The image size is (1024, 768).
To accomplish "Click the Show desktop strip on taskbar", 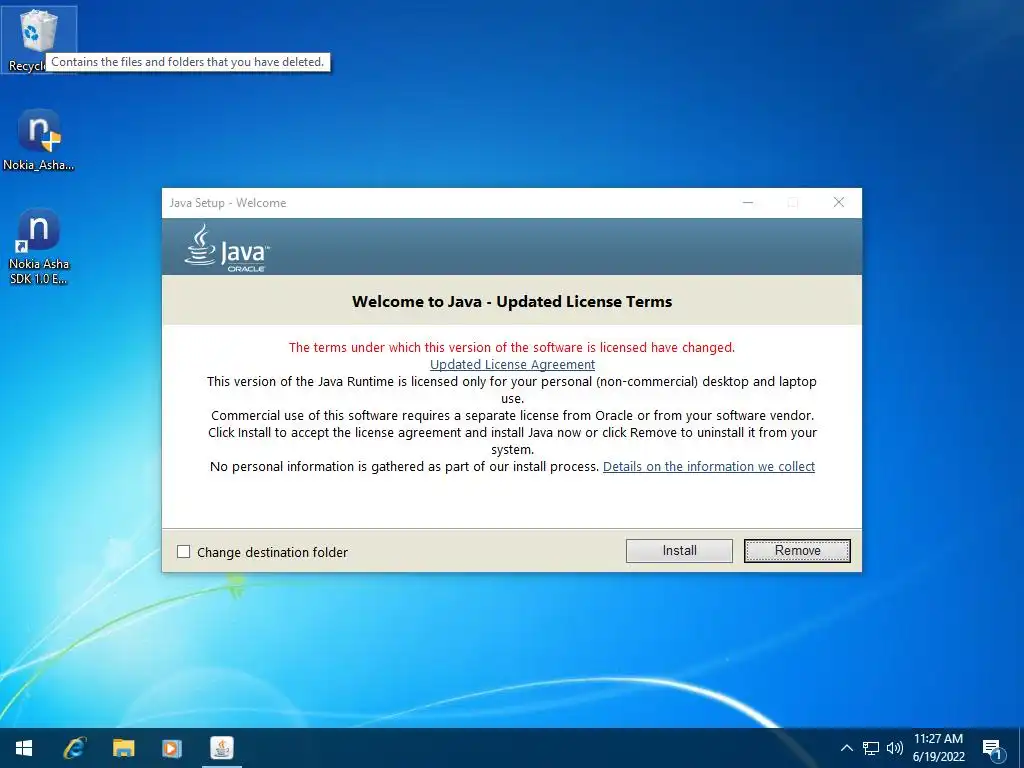I will 1021,748.
